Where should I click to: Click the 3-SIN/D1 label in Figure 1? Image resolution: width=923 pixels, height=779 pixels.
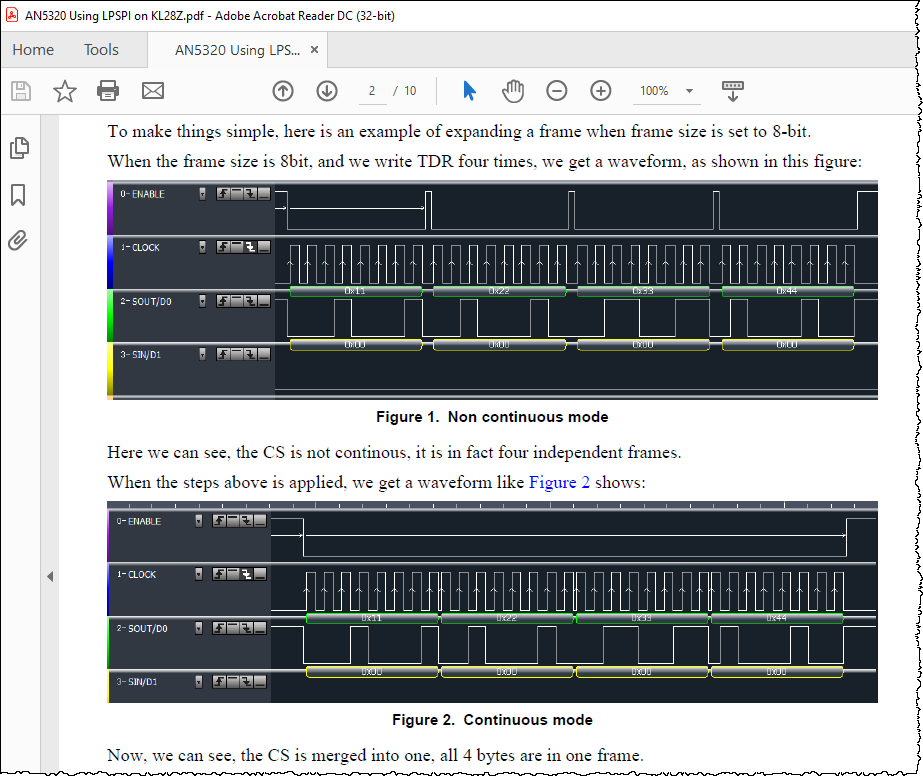[x=141, y=355]
